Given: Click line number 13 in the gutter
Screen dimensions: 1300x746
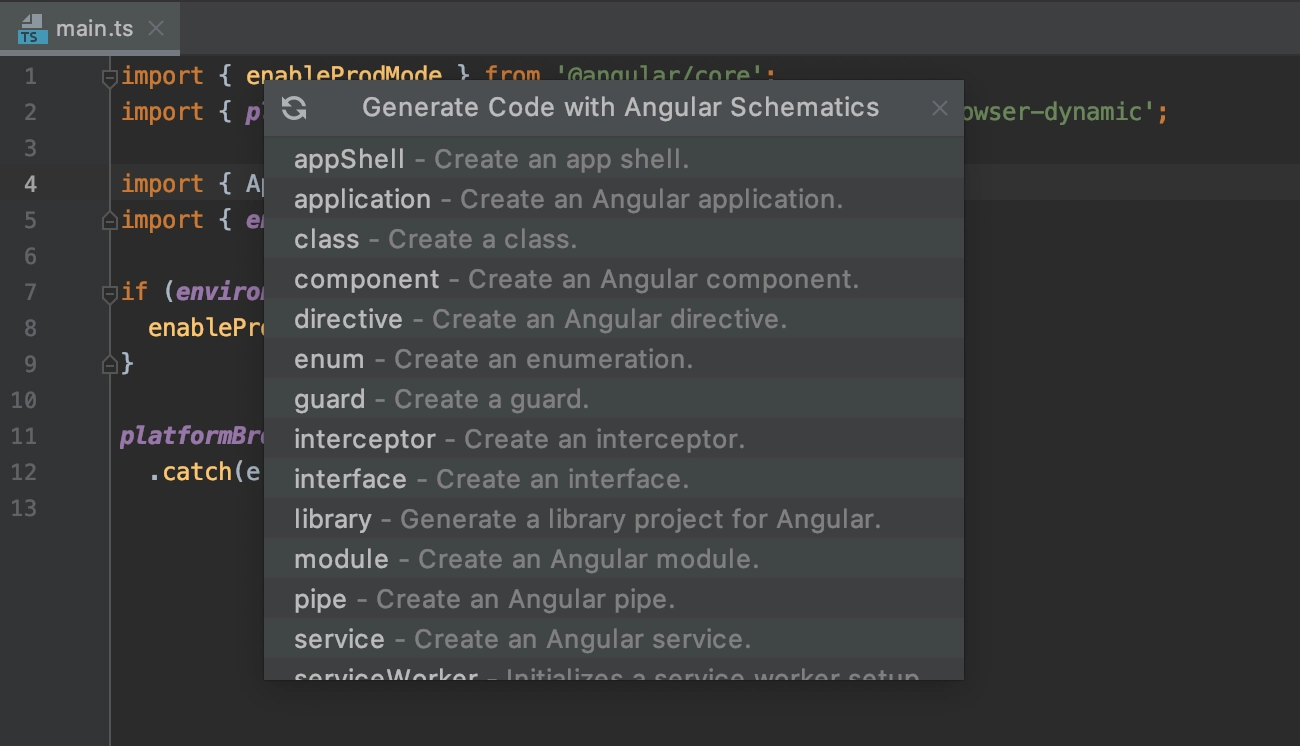Looking at the screenshot, I should (x=24, y=508).
